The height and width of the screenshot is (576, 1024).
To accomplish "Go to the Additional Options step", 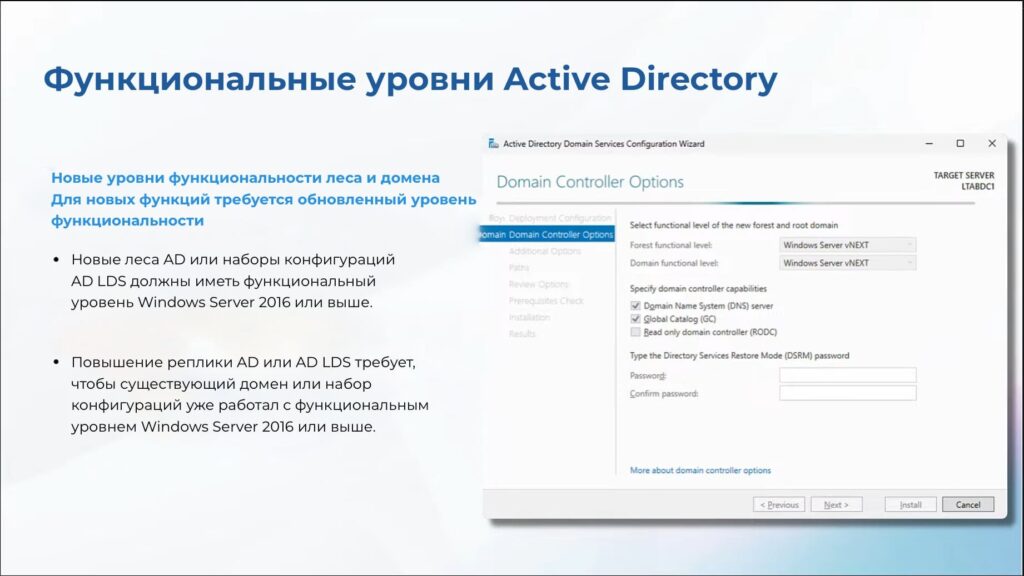I will [x=545, y=251].
